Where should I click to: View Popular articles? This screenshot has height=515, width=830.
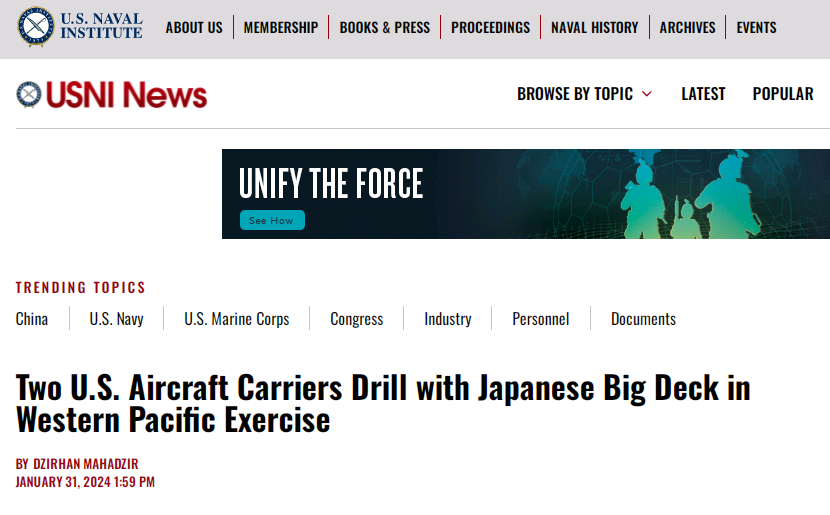tap(782, 93)
